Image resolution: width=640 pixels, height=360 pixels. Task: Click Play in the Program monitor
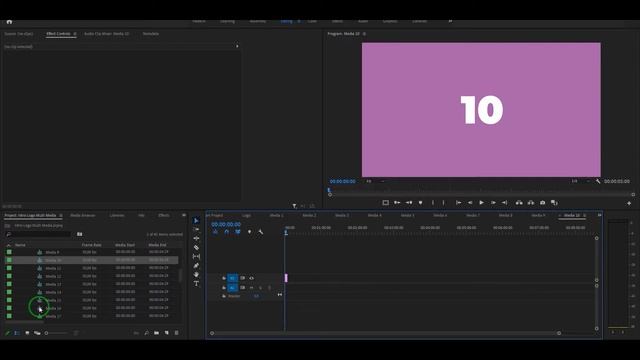pyautogui.click(x=481, y=202)
